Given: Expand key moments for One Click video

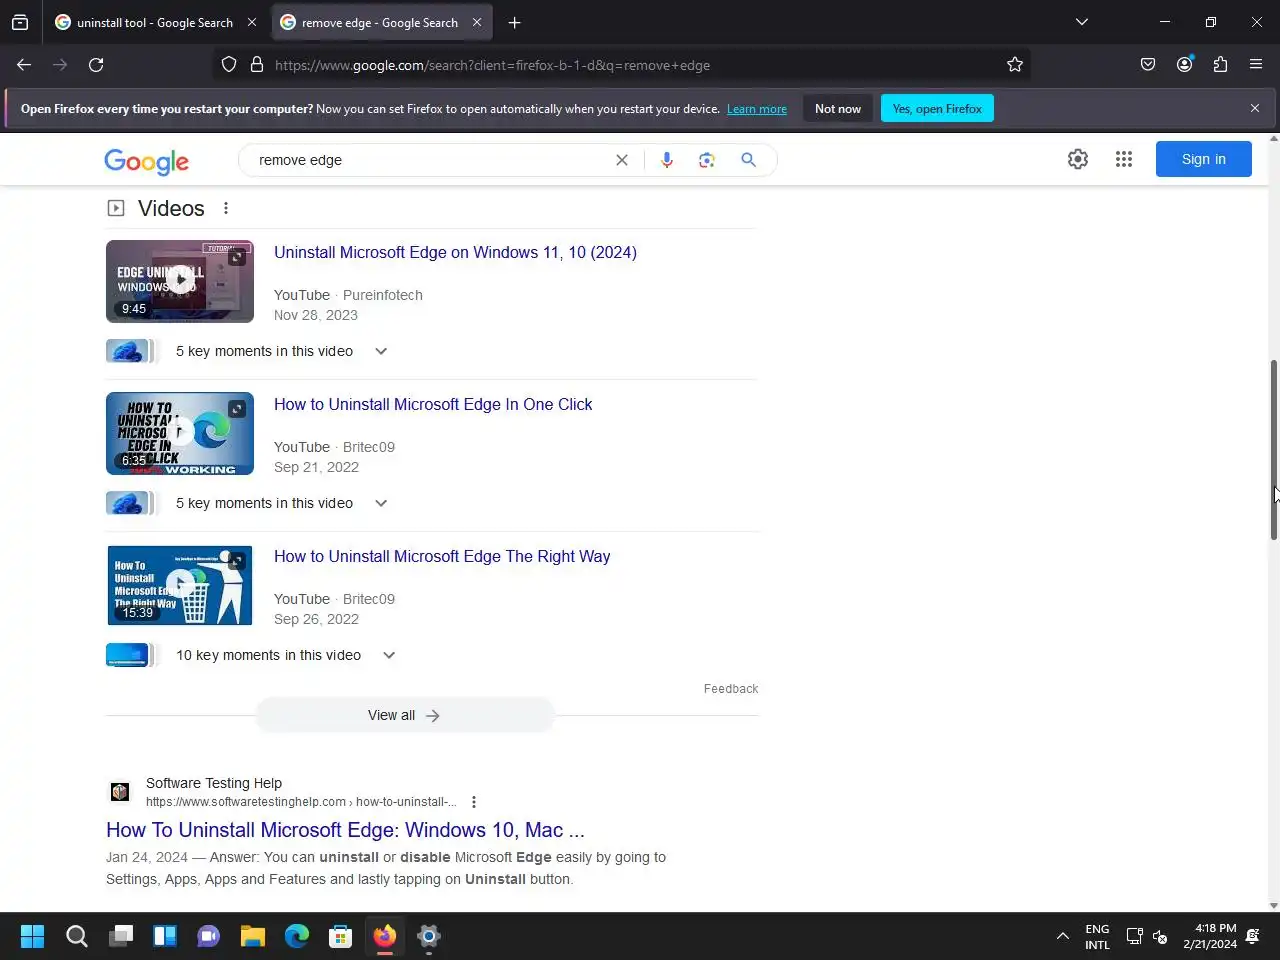Looking at the screenshot, I should pos(381,503).
